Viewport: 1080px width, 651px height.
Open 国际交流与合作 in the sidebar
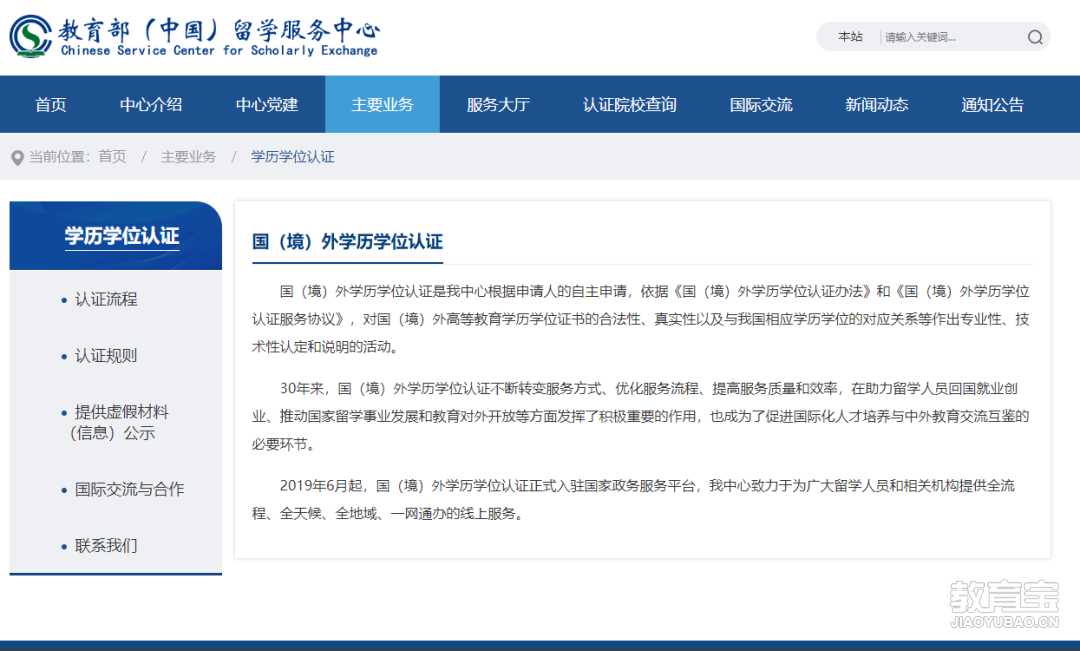(129, 489)
